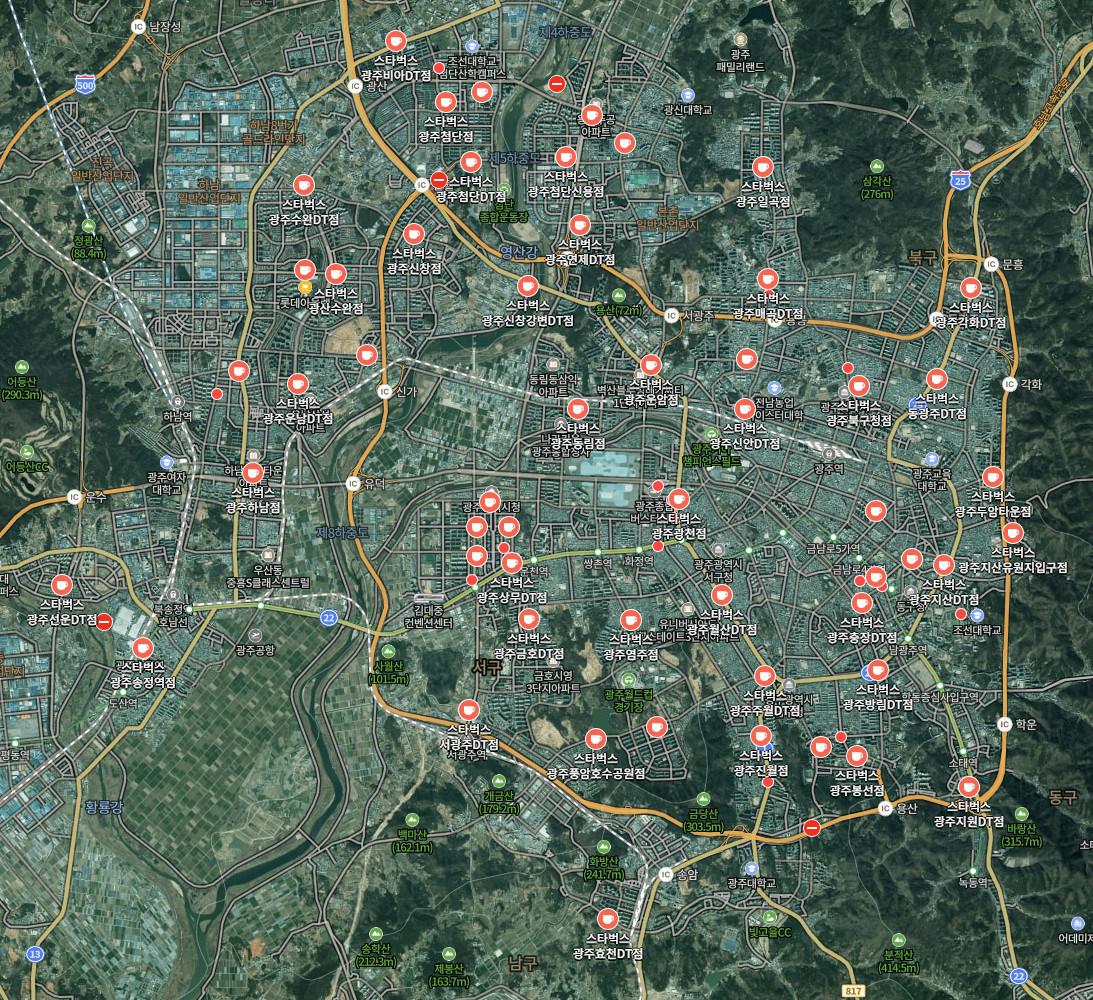Open the 광주두암타운점 Starbucks marker
1093x1000 pixels.
point(993,477)
